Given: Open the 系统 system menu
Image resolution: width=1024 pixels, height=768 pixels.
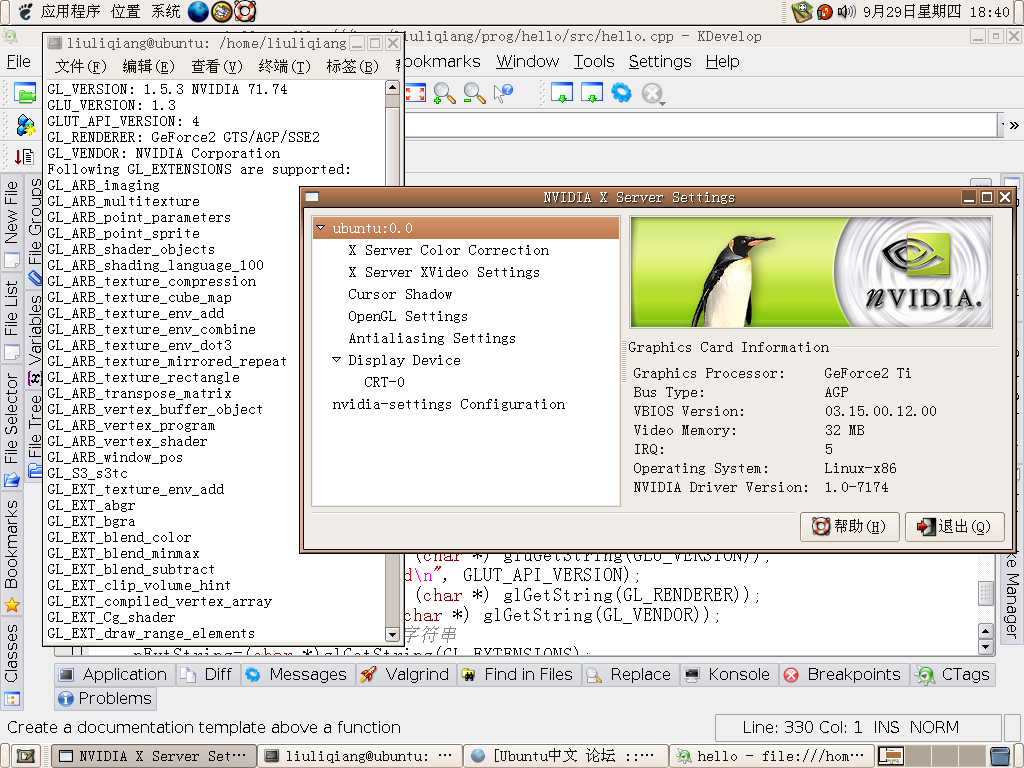Looking at the screenshot, I should point(166,11).
